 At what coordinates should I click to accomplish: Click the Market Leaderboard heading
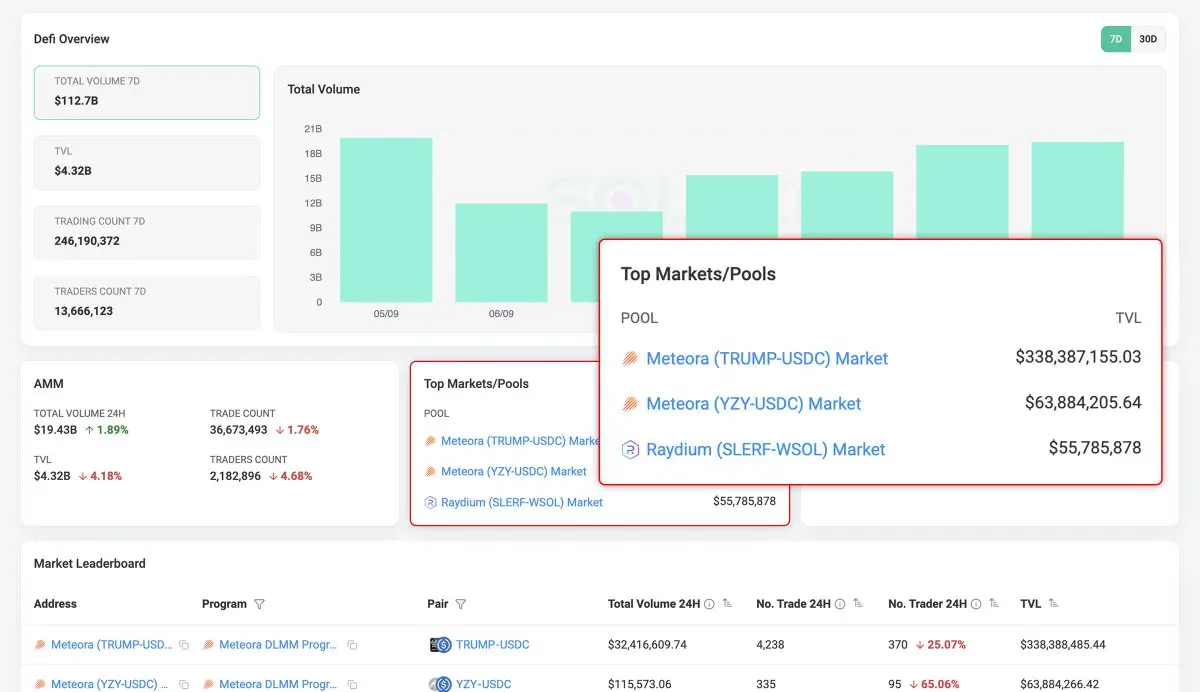(x=90, y=564)
